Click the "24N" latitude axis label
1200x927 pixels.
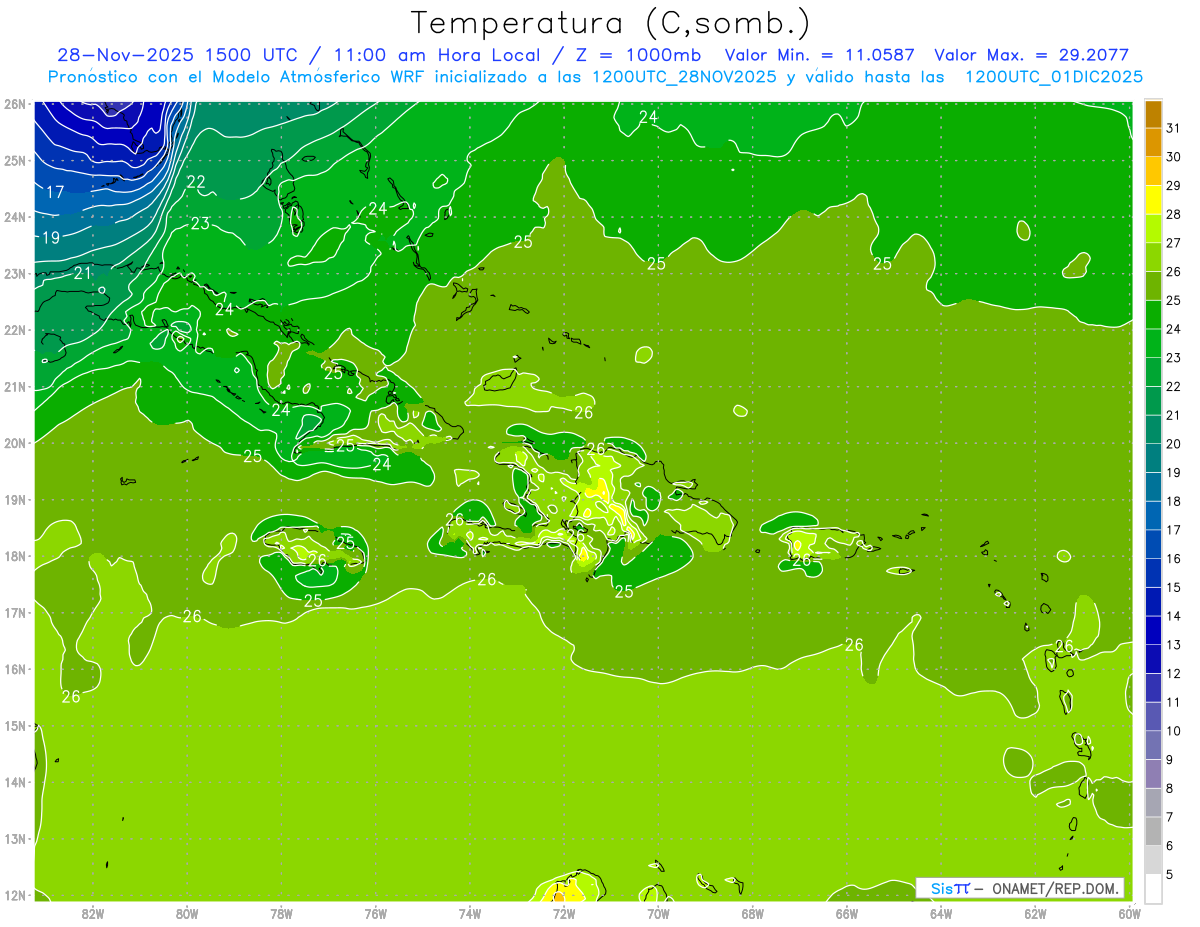coord(14,217)
